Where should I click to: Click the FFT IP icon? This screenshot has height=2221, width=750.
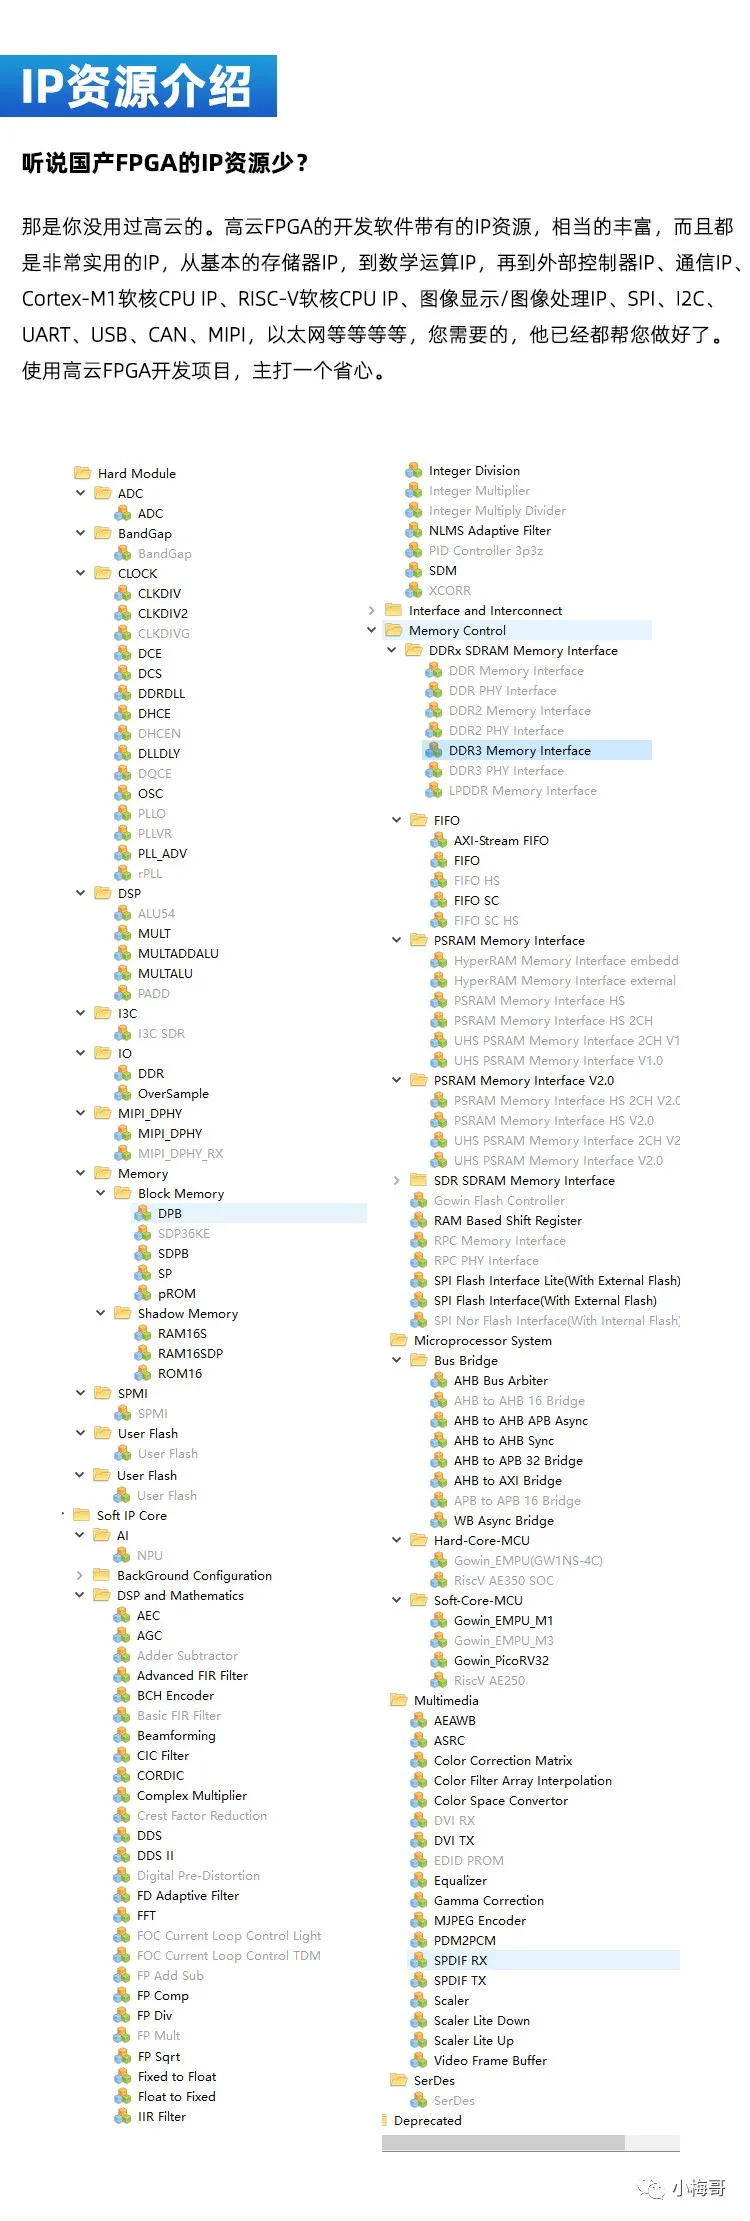pyautogui.click(x=122, y=1915)
